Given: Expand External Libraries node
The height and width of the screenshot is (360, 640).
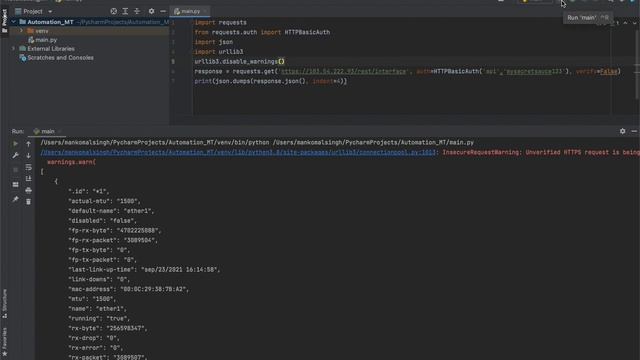Looking at the screenshot, I should coord(13,49).
